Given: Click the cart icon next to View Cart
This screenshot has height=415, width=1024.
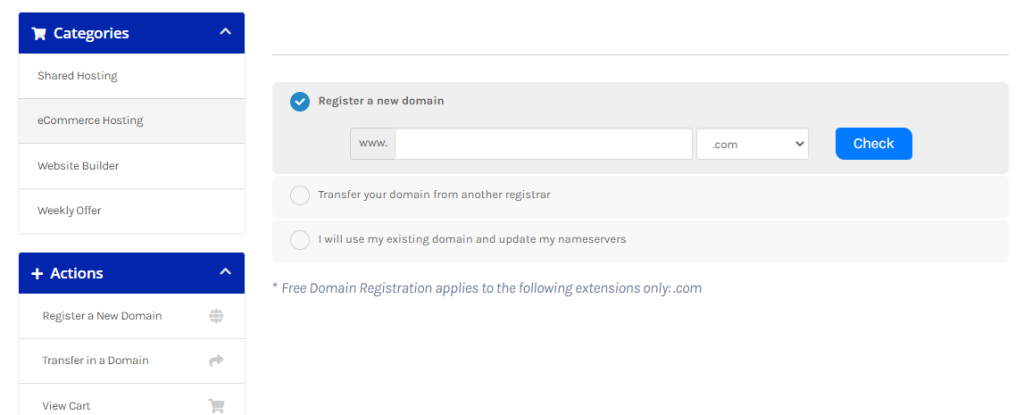Looking at the screenshot, I should click(x=216, y=406).
